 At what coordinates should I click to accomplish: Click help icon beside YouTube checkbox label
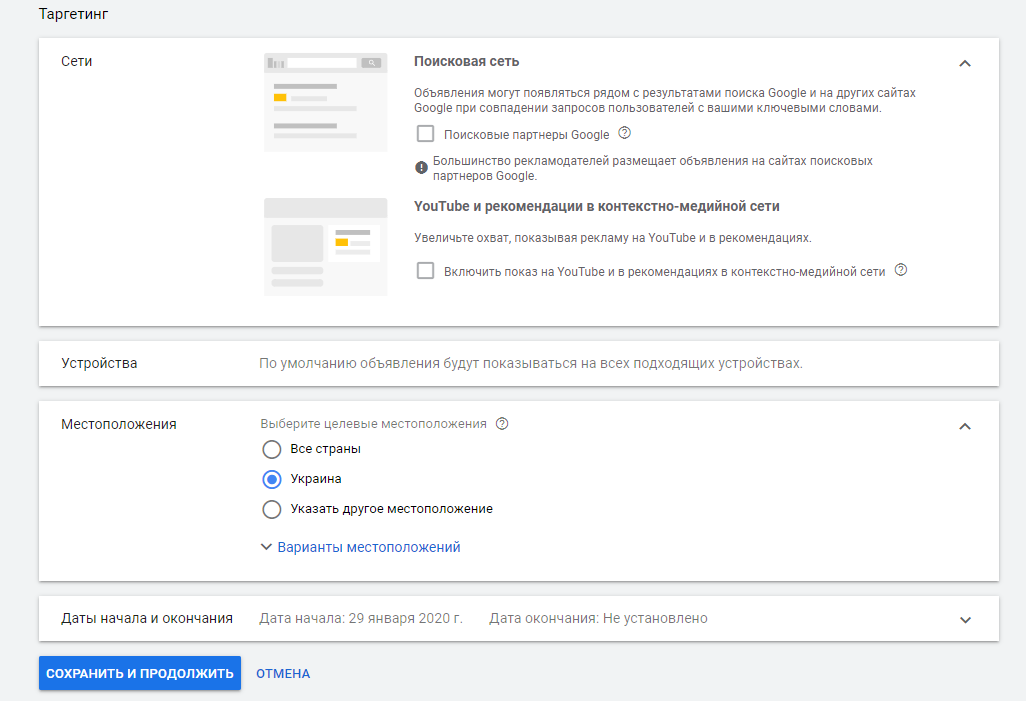[901, 270]
